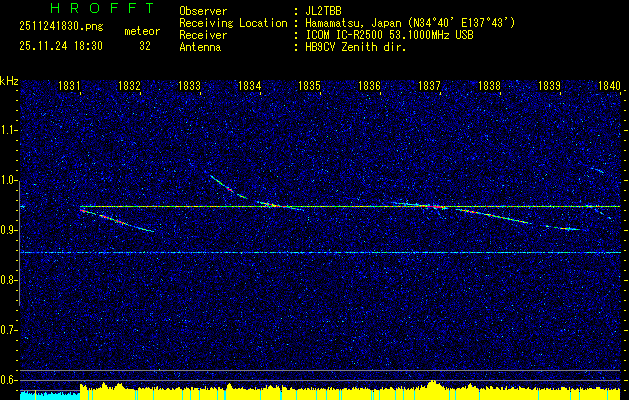The image size is (629, 400).
Task: Click the kHz unit label
Action: pyautogui.click(x=9, y=80)
